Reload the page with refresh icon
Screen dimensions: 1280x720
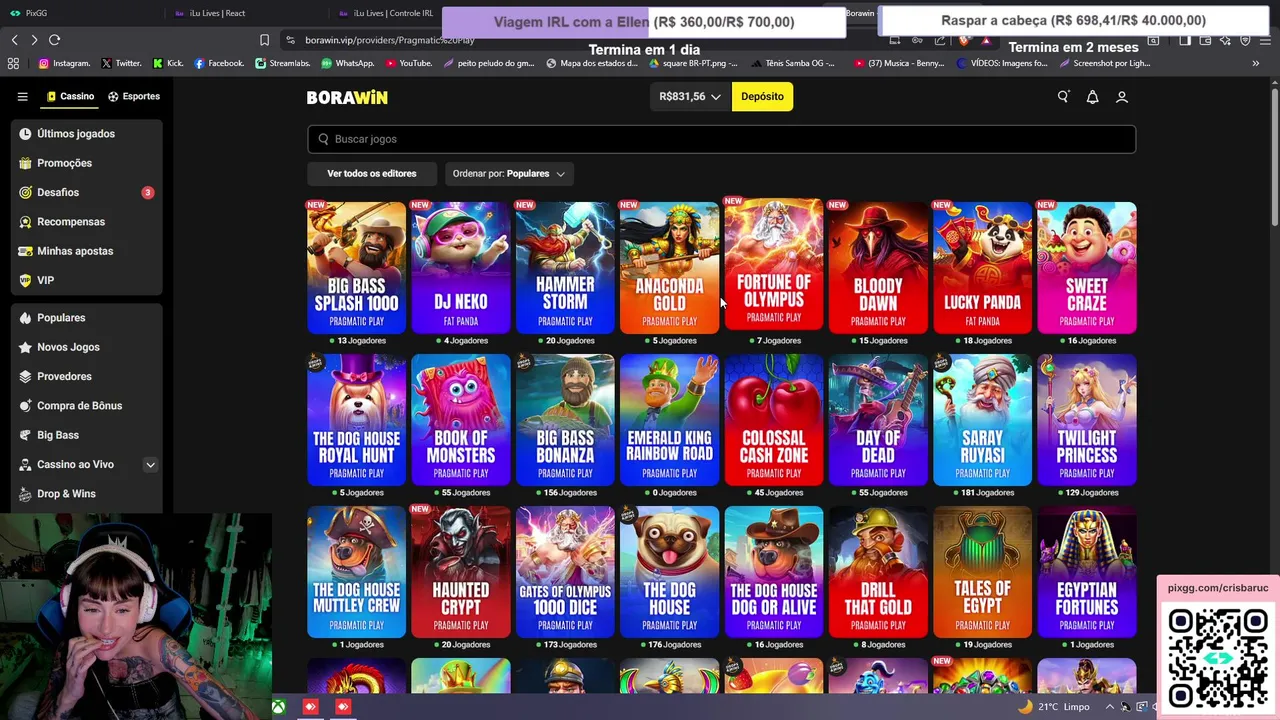54,40
